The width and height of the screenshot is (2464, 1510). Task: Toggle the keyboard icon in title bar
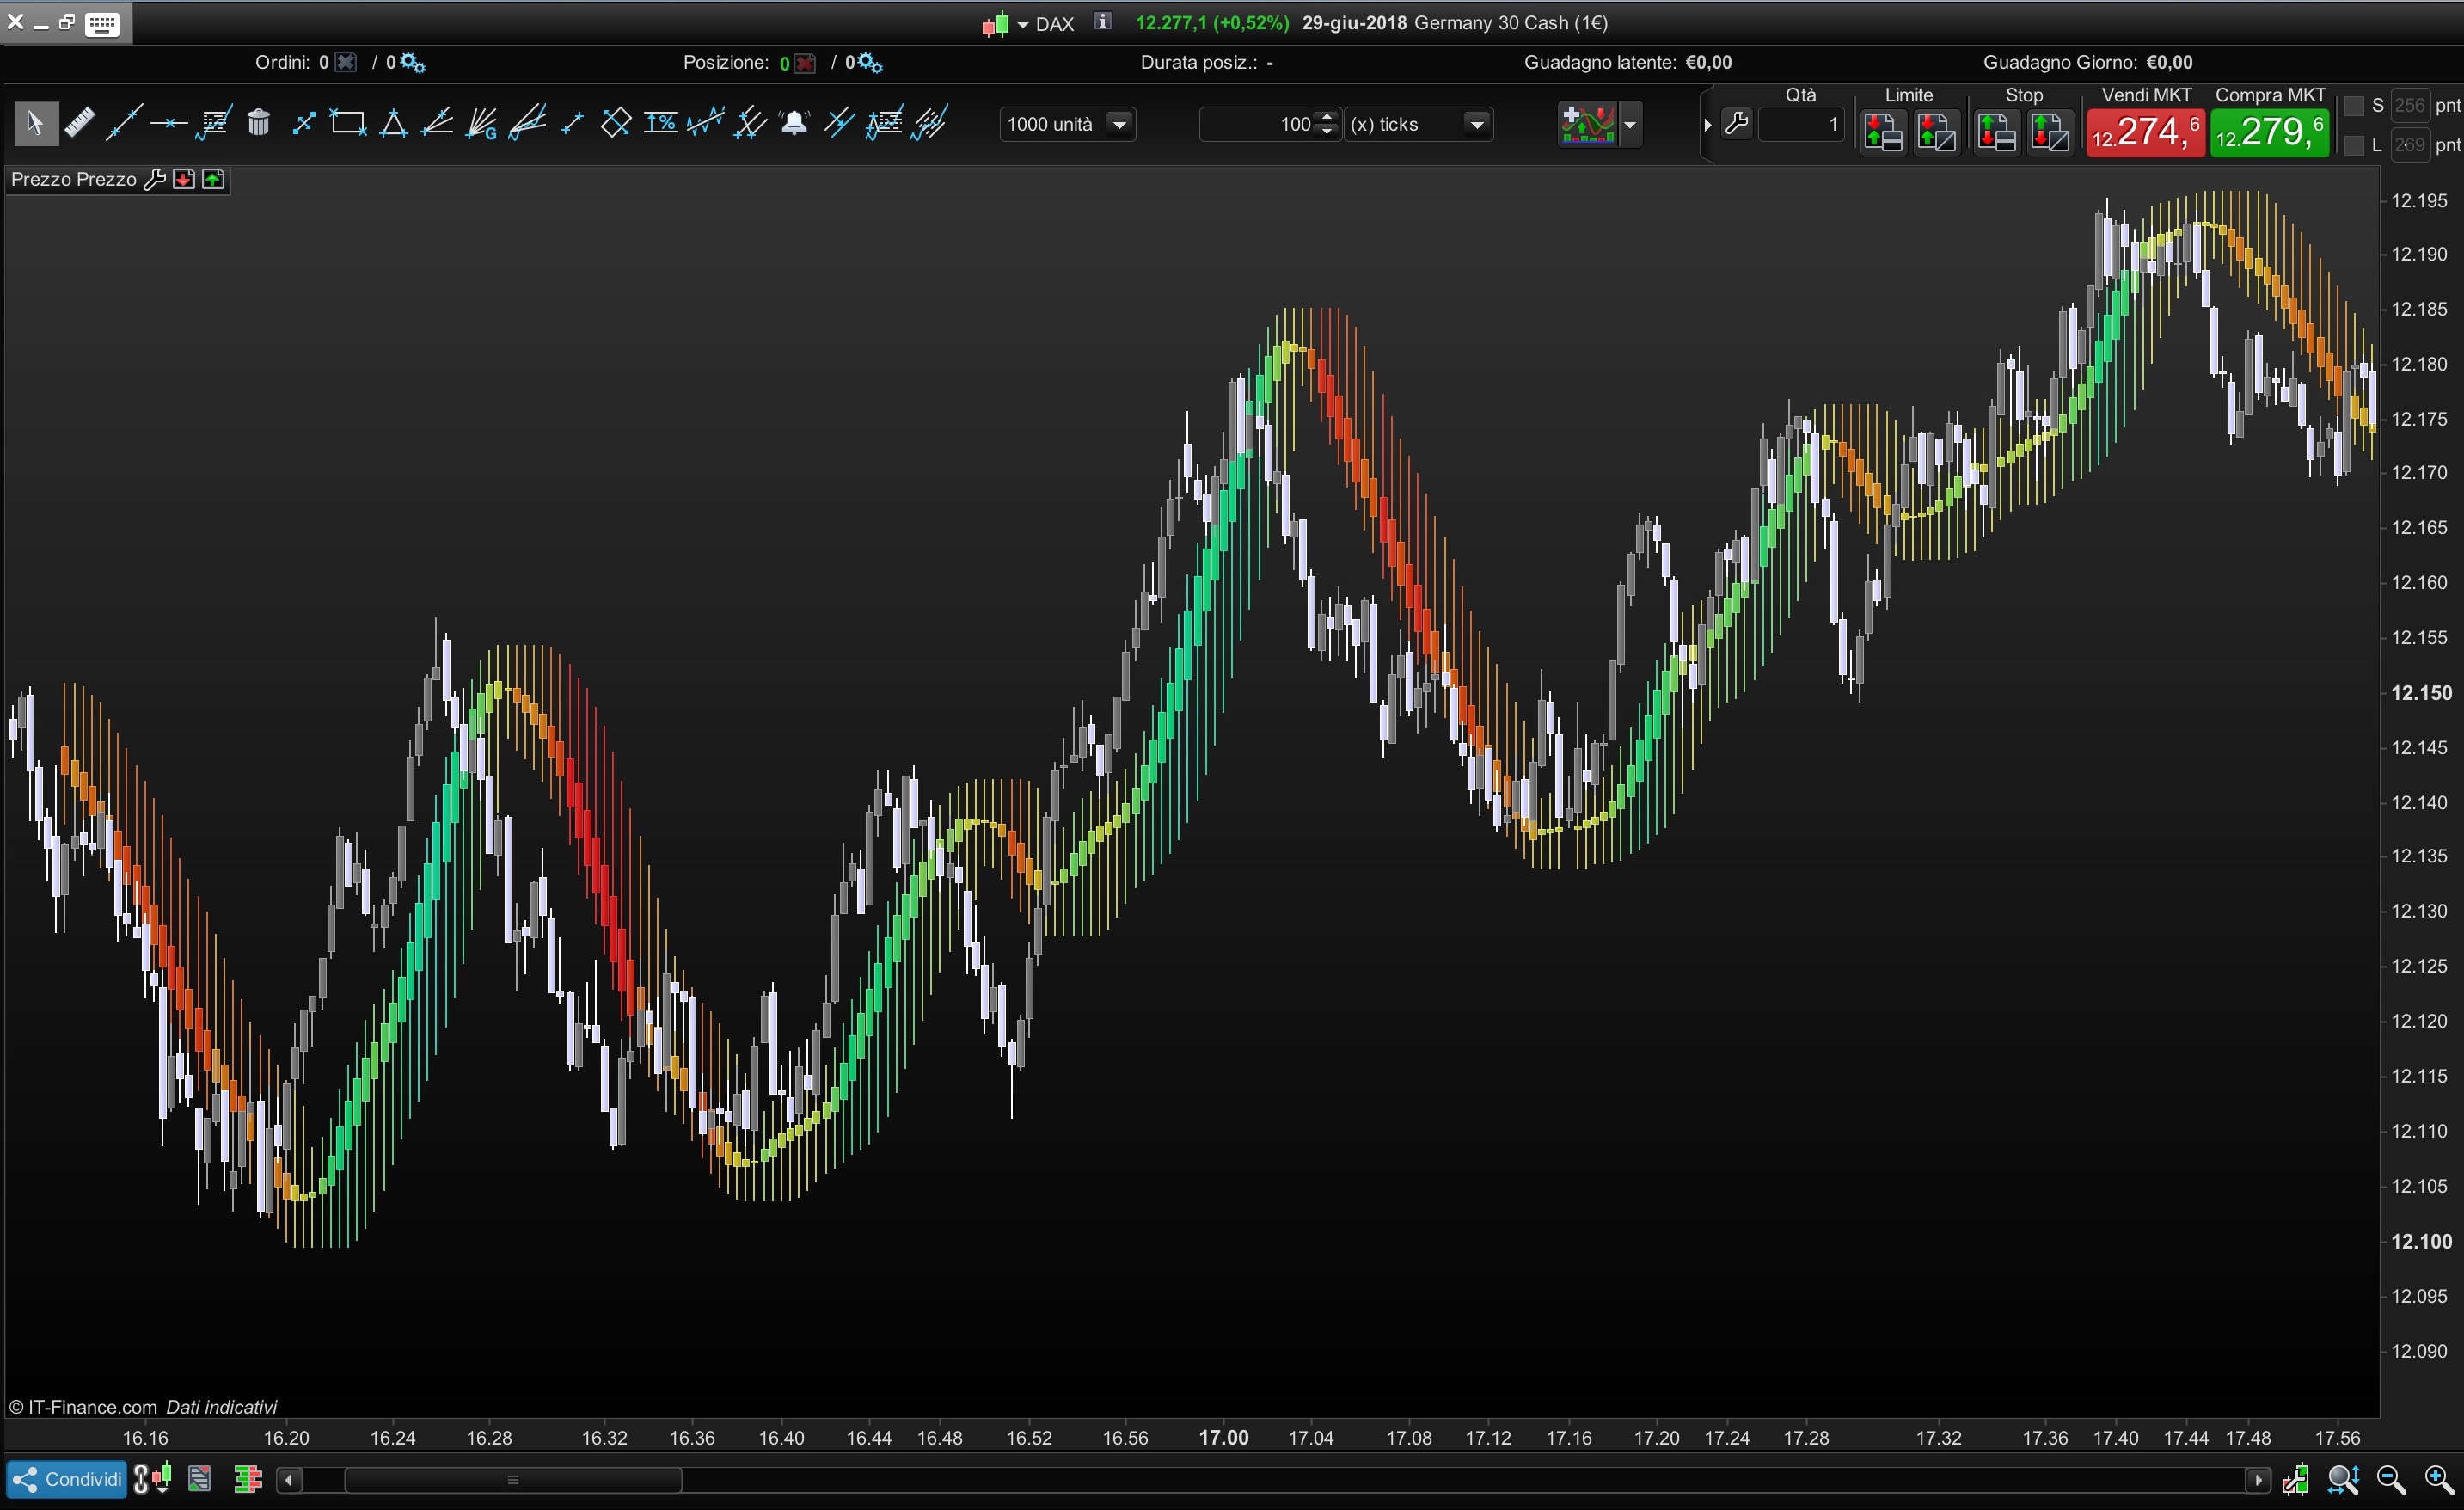102,24
